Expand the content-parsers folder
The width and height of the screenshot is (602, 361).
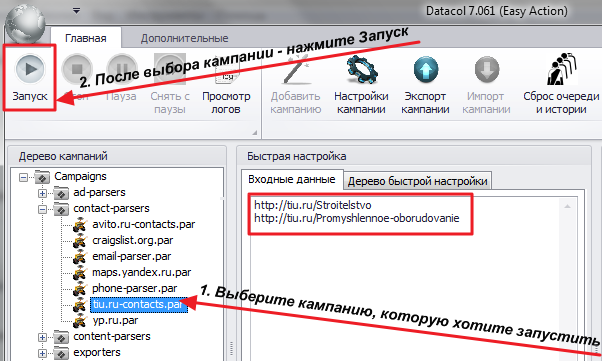click(43, 337)
